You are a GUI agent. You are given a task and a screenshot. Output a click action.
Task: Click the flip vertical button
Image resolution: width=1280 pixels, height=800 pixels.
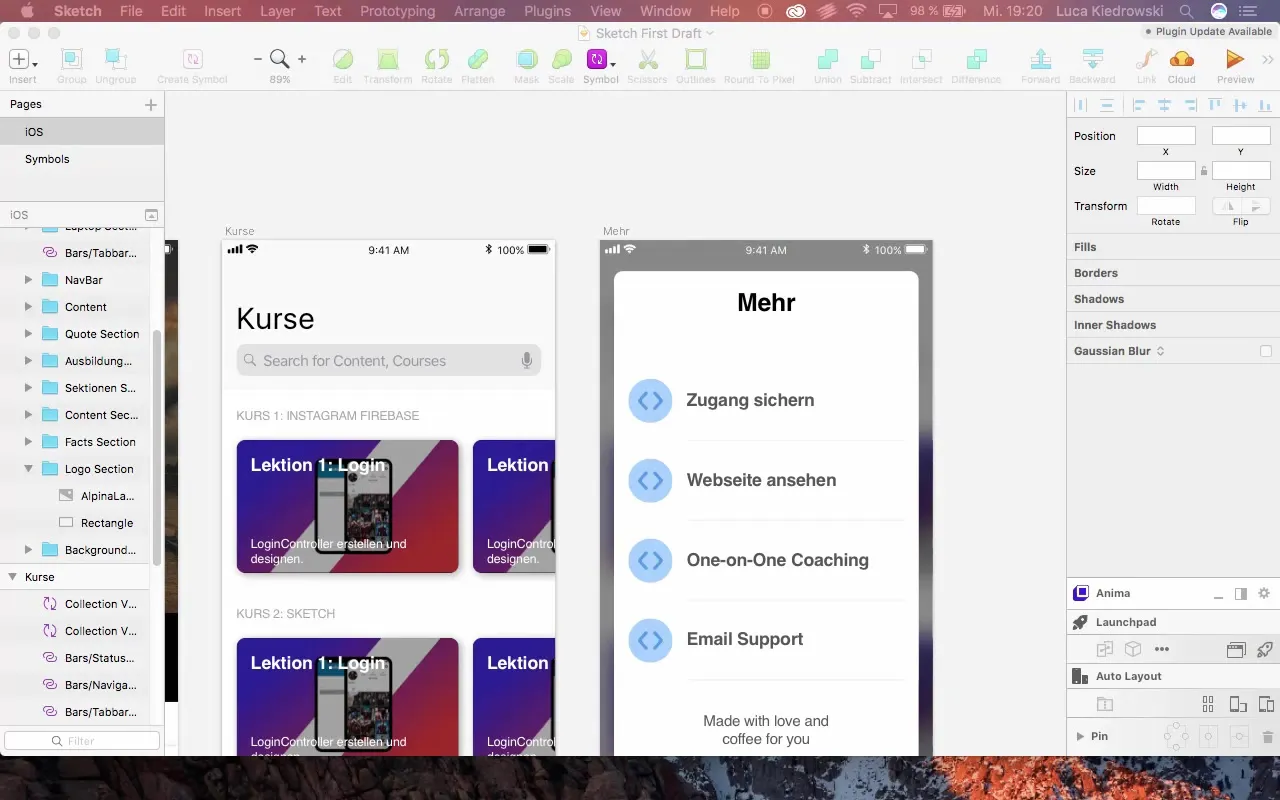1256,206
